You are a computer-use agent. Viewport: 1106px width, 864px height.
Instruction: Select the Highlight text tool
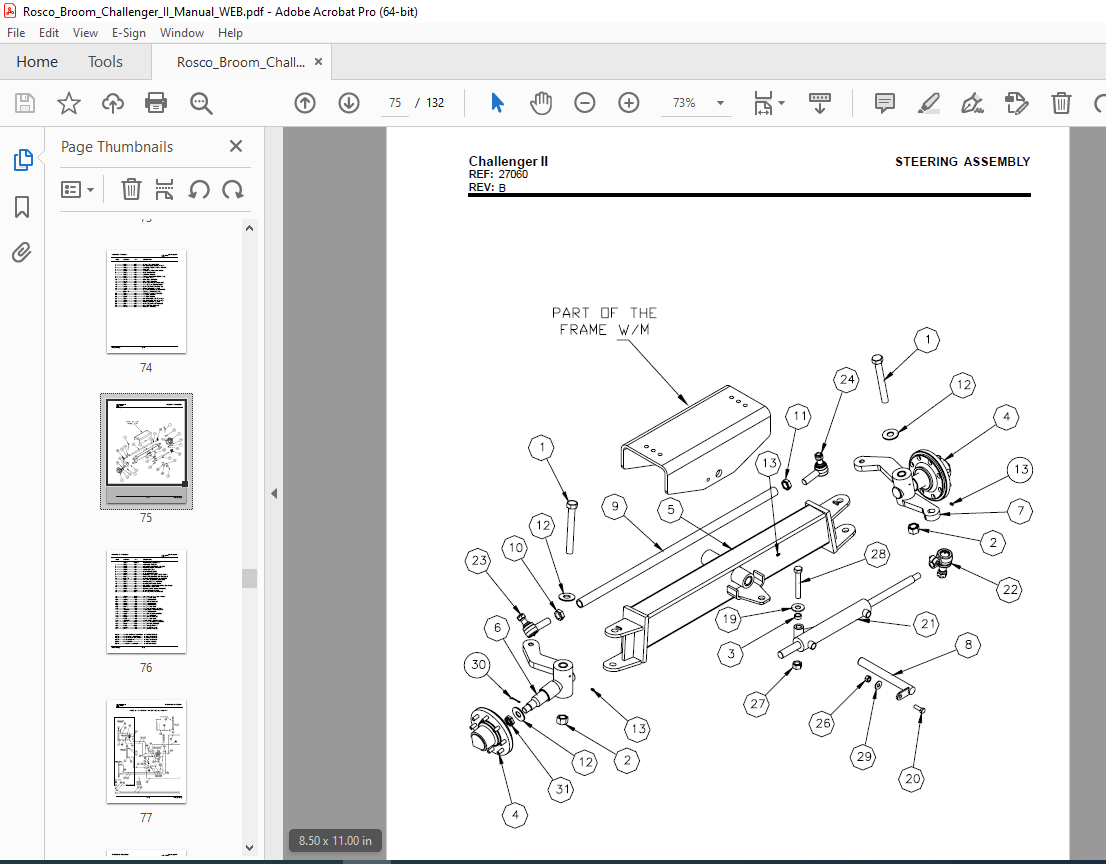928,103
